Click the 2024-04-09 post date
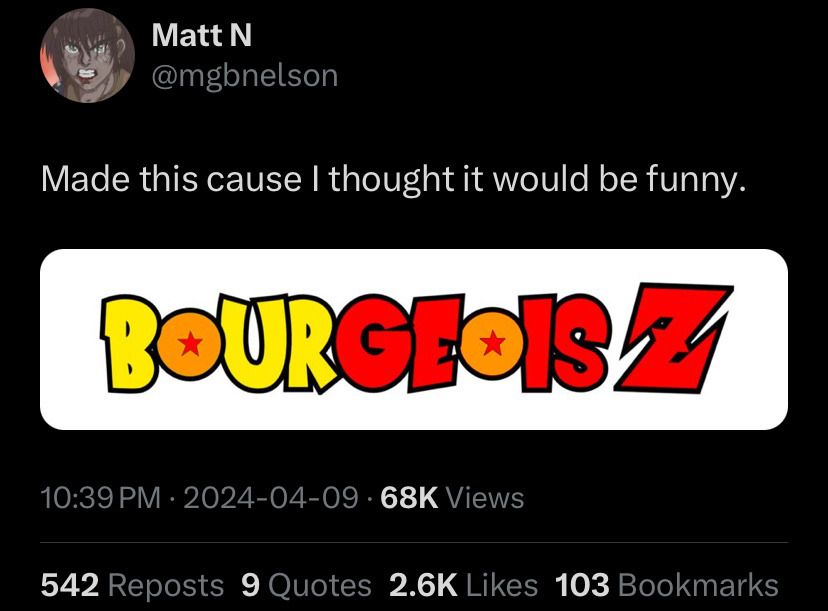This screenshot has height=611, width=828. (271, 497)
